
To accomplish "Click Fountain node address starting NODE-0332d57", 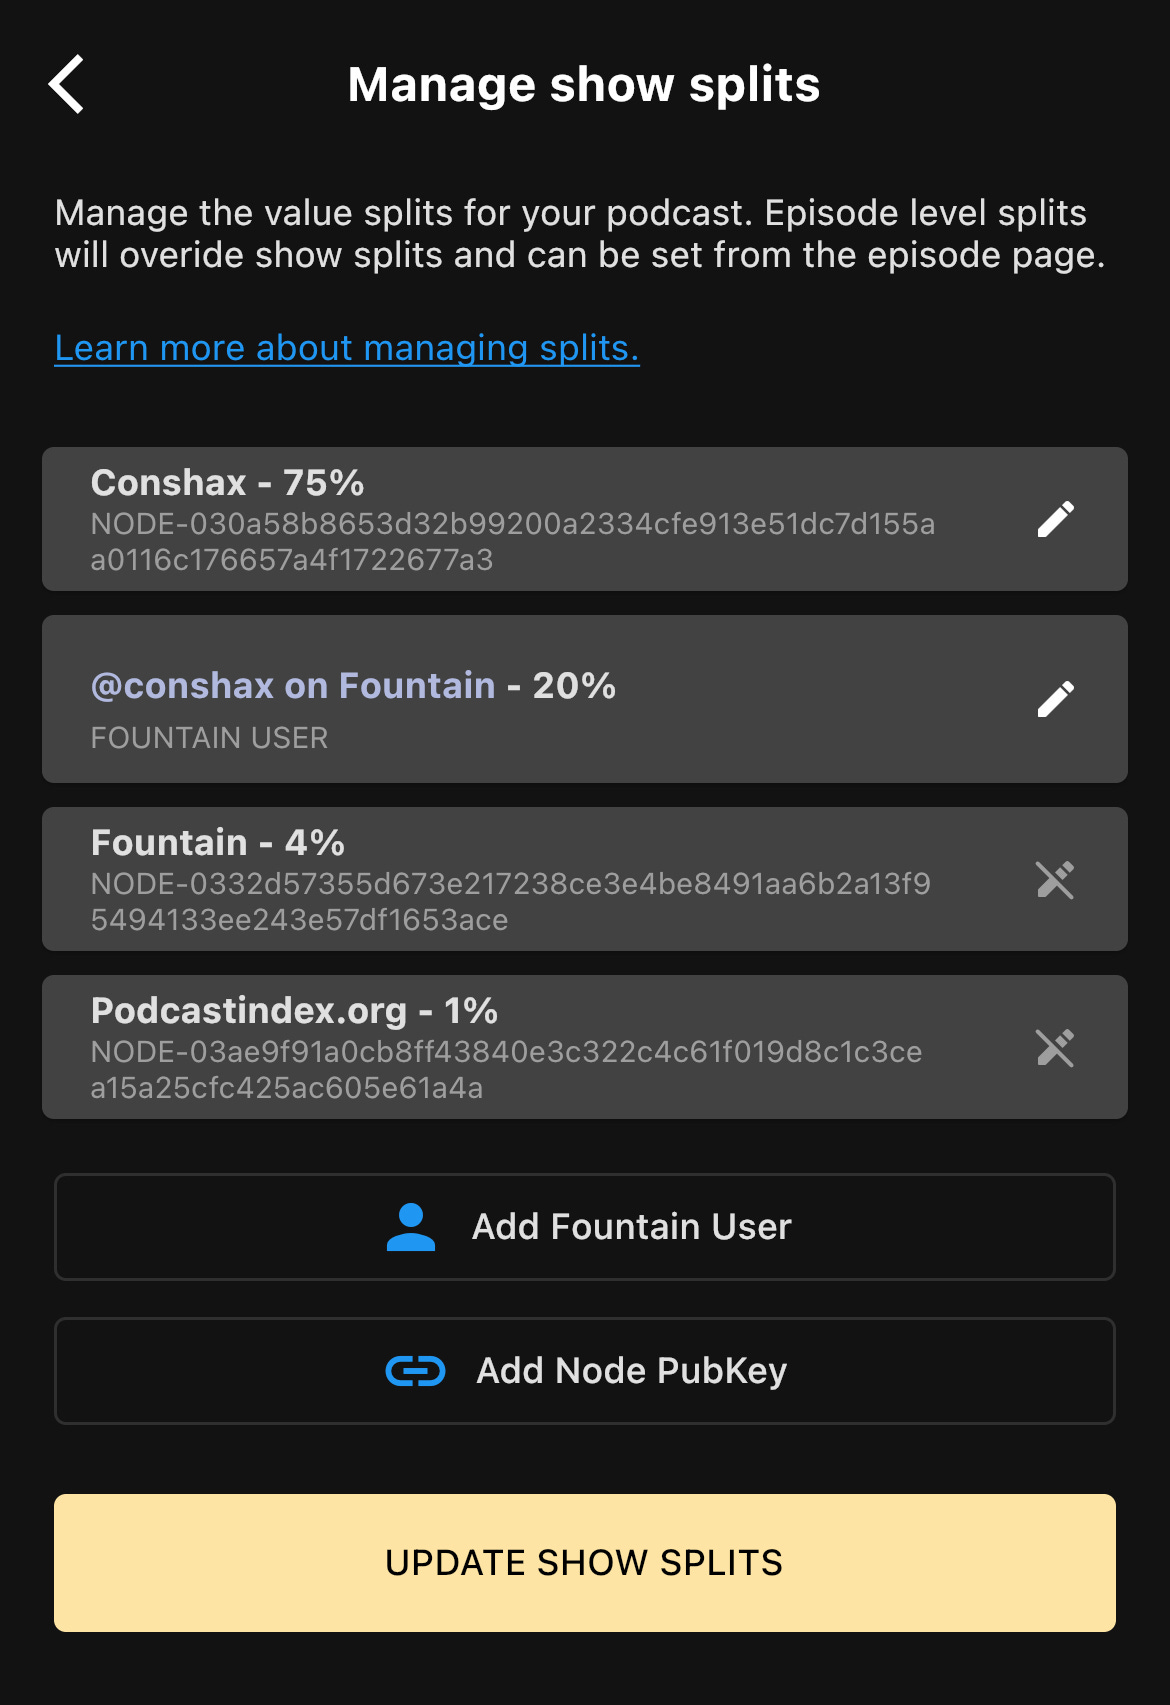I will (511, 902).
